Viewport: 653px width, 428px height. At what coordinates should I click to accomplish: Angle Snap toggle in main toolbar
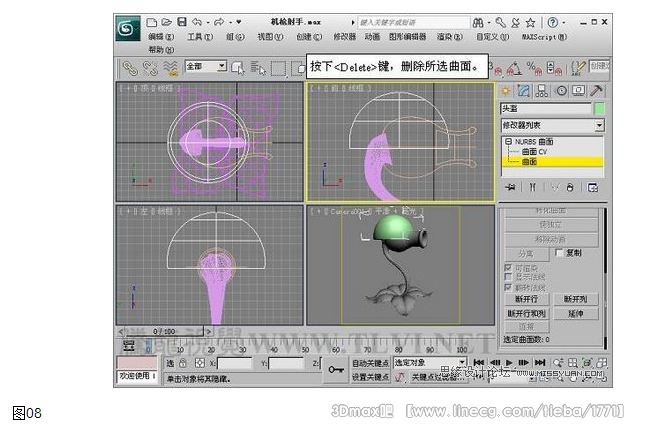pos(514,69)
